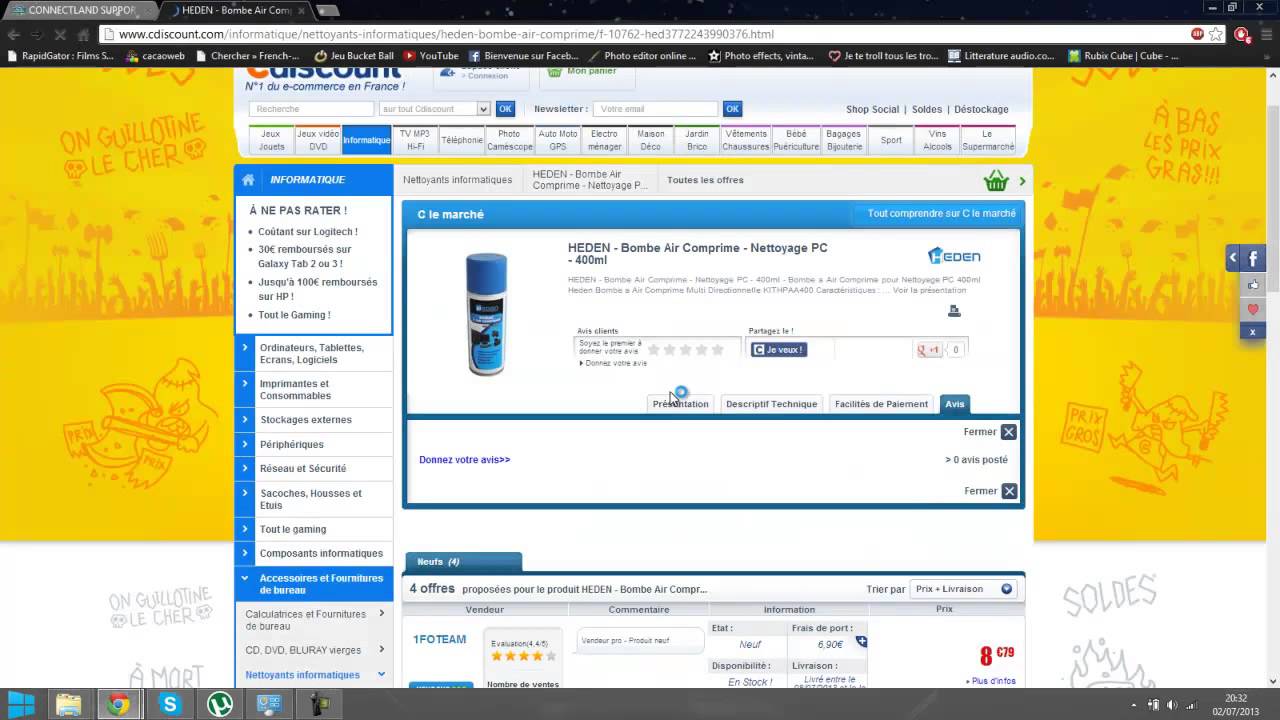
Task: Expand the 'Périphériques' category
Action: coord(245,444)
